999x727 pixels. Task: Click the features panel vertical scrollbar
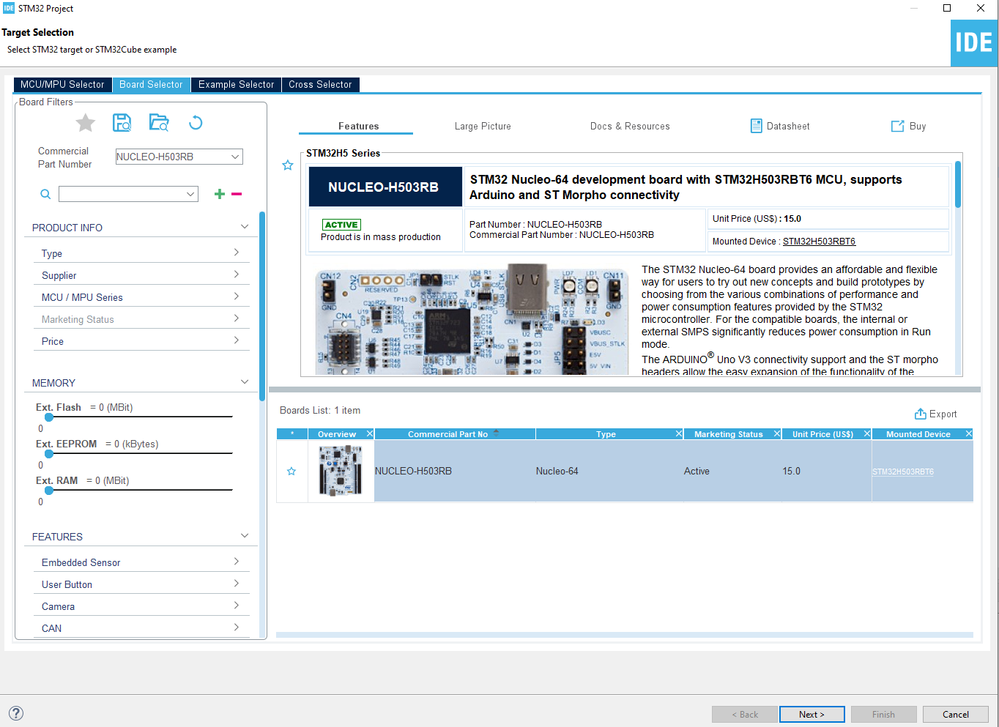coord(958,185)
